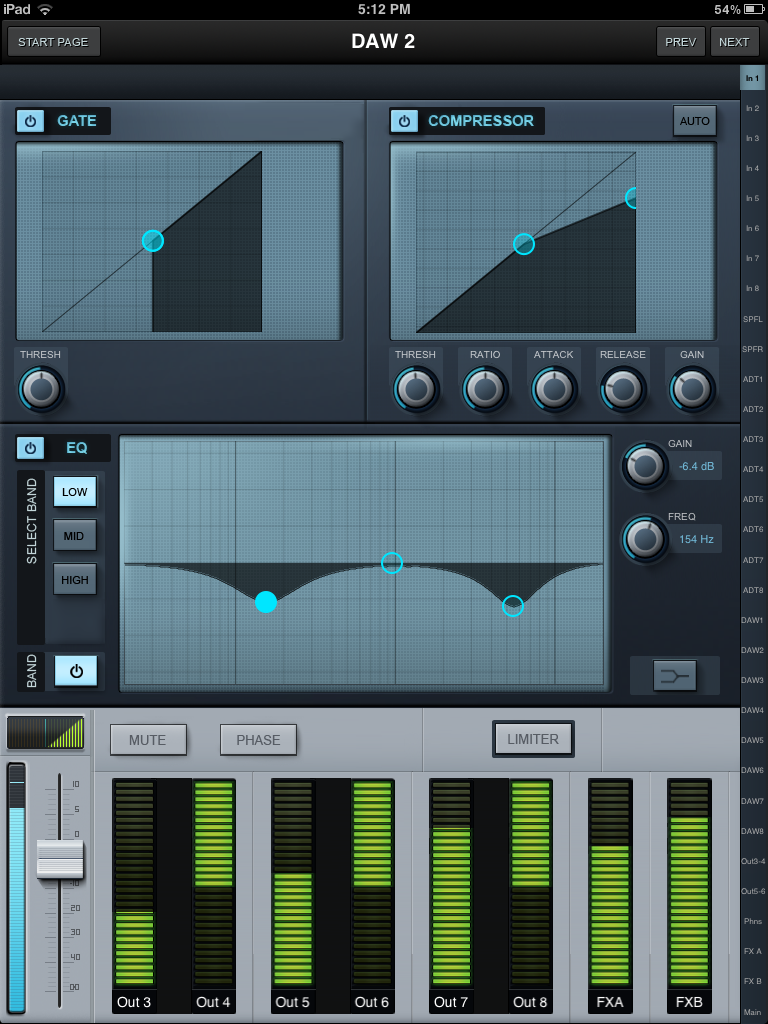Toggle the Compressor power icon
This screenshot has height=1024, width=768.
tap(404, 121)
